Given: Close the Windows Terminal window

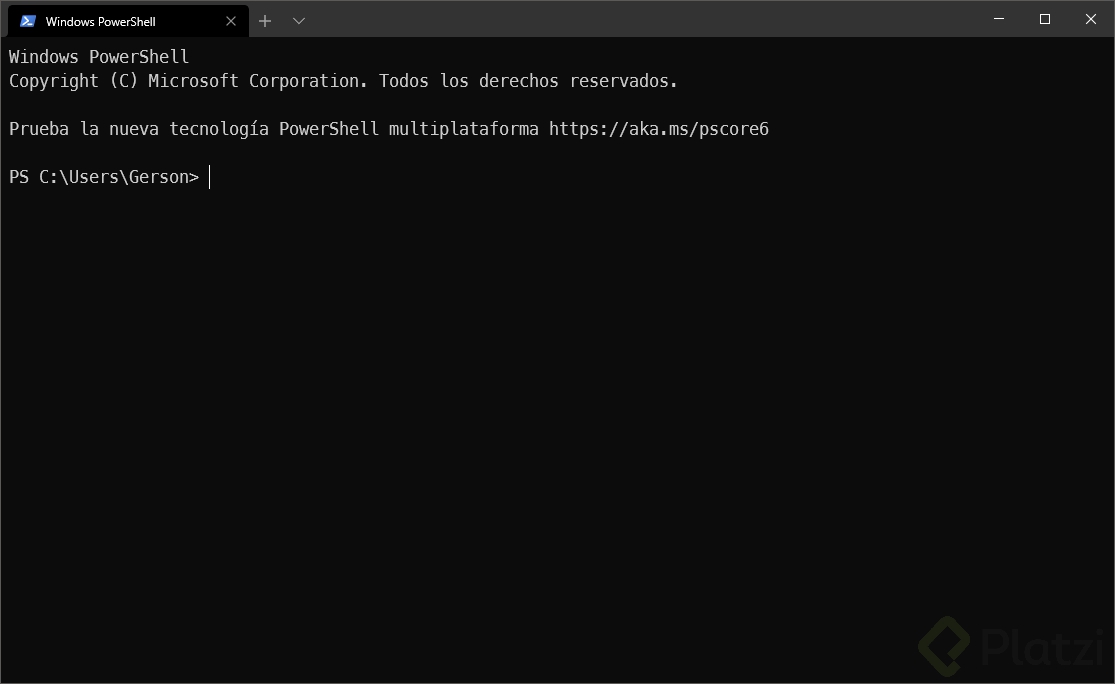Looking at the screenshot, I should [x=1091, y=19].
